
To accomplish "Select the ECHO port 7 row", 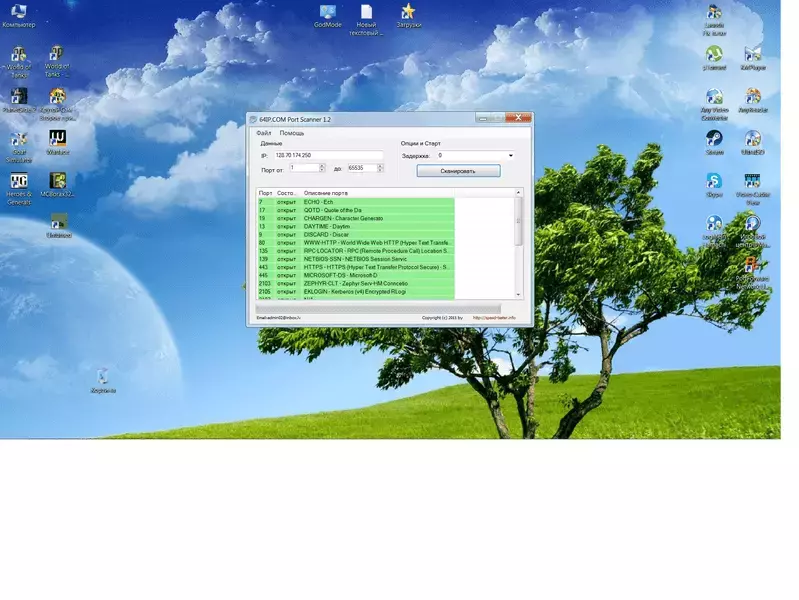I will click(356, 202).
